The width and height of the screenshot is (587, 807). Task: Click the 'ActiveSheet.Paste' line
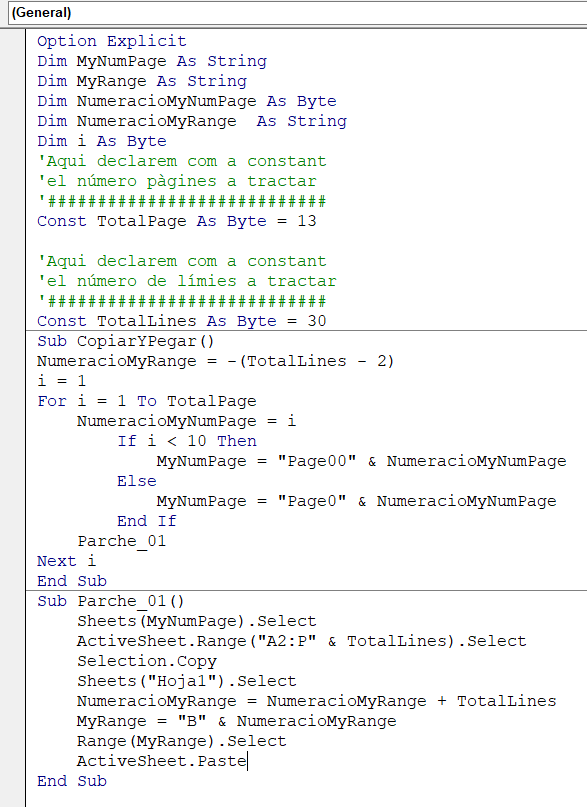pyautogui.click(x=162, y=762)
